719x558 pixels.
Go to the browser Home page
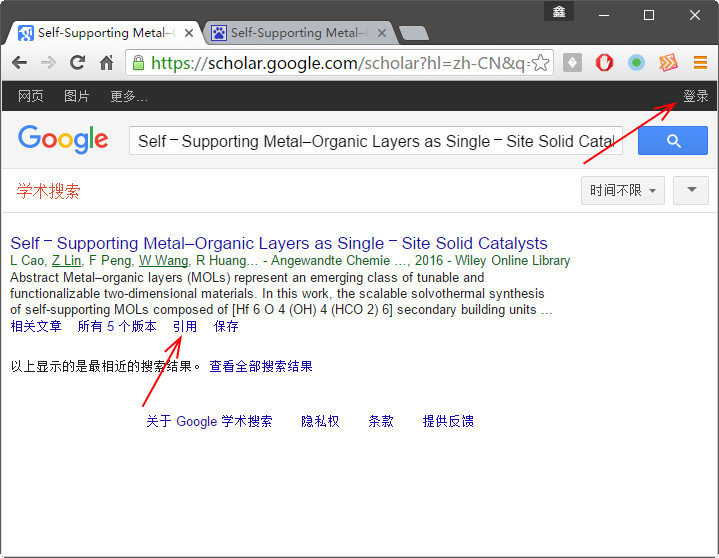tap(106, 62)
